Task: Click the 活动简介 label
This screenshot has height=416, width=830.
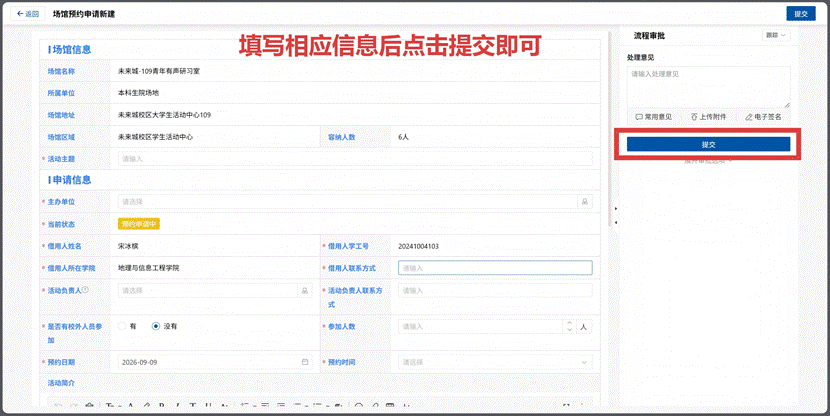Action: pyautogui.click(x=61, y=383)
